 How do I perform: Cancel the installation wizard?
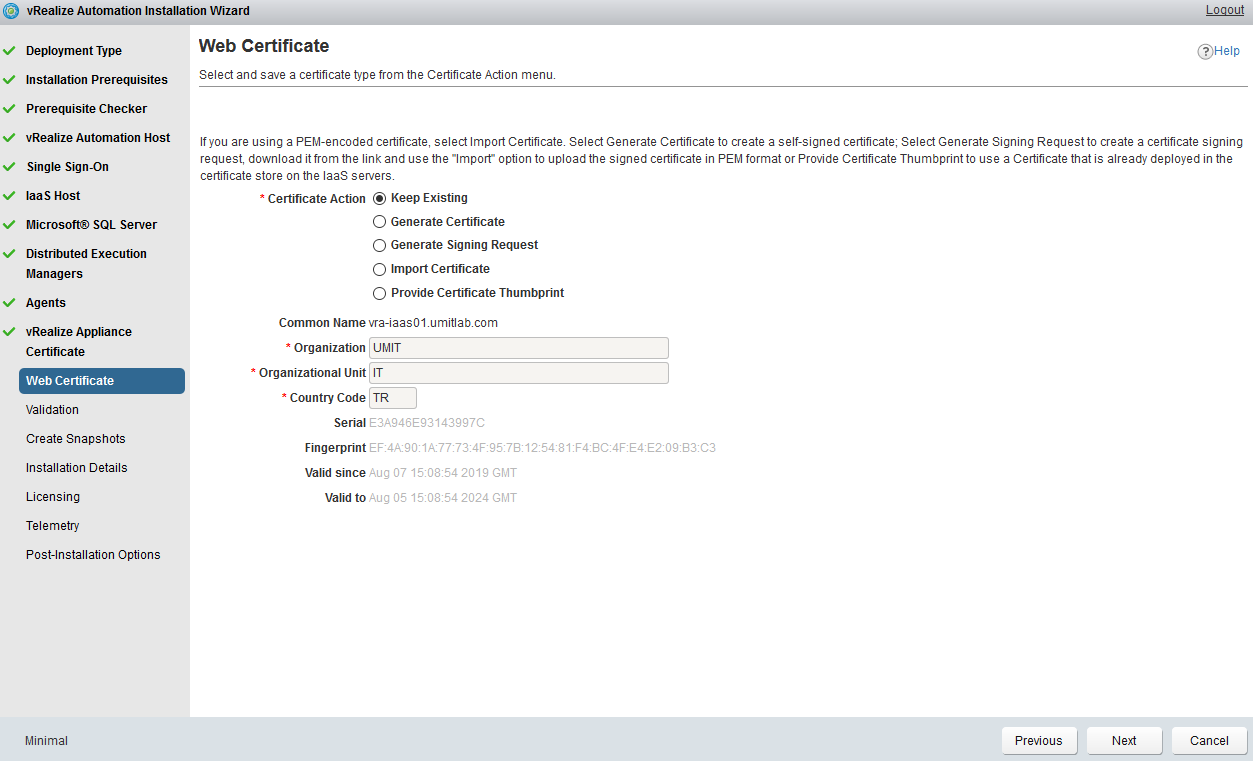[1209, 741]
